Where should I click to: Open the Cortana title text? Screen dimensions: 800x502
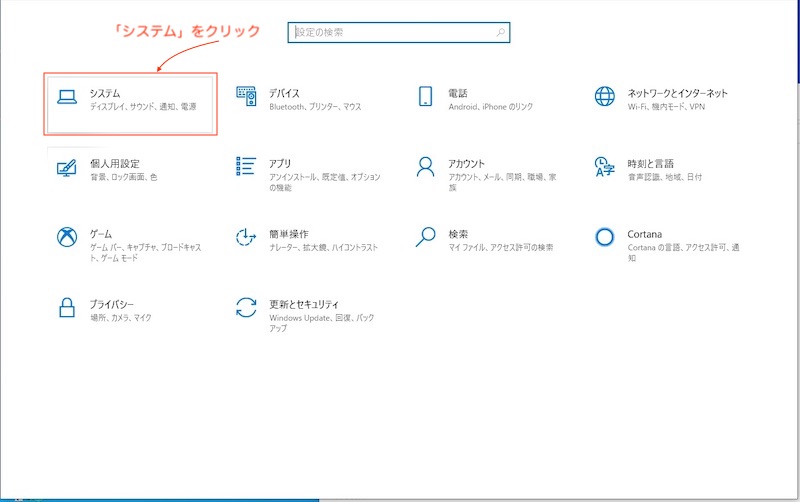[x=644, y=234]
